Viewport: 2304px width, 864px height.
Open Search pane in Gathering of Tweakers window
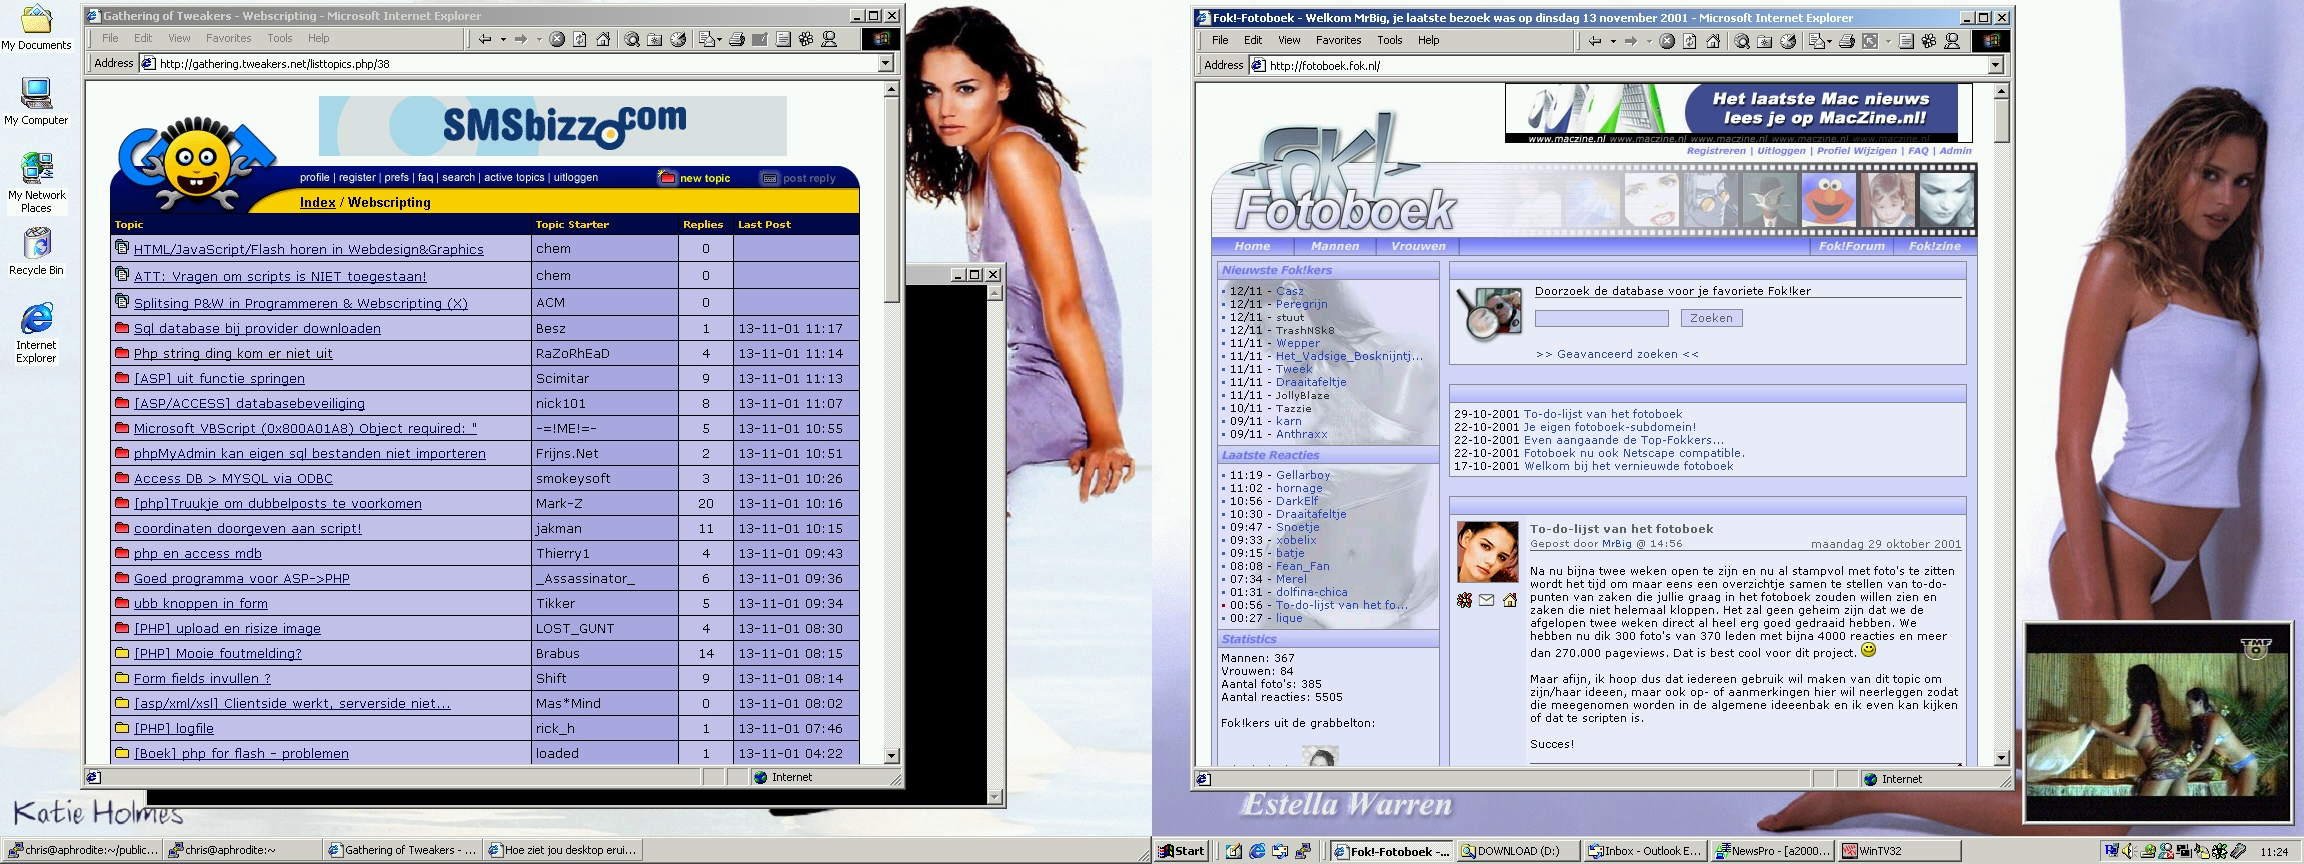(x=632, y=39)
